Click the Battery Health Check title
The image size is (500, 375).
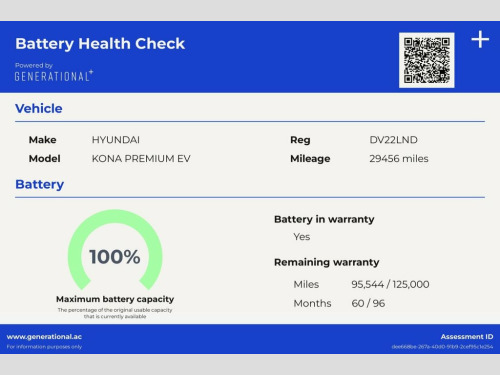(x=100, y=44)
